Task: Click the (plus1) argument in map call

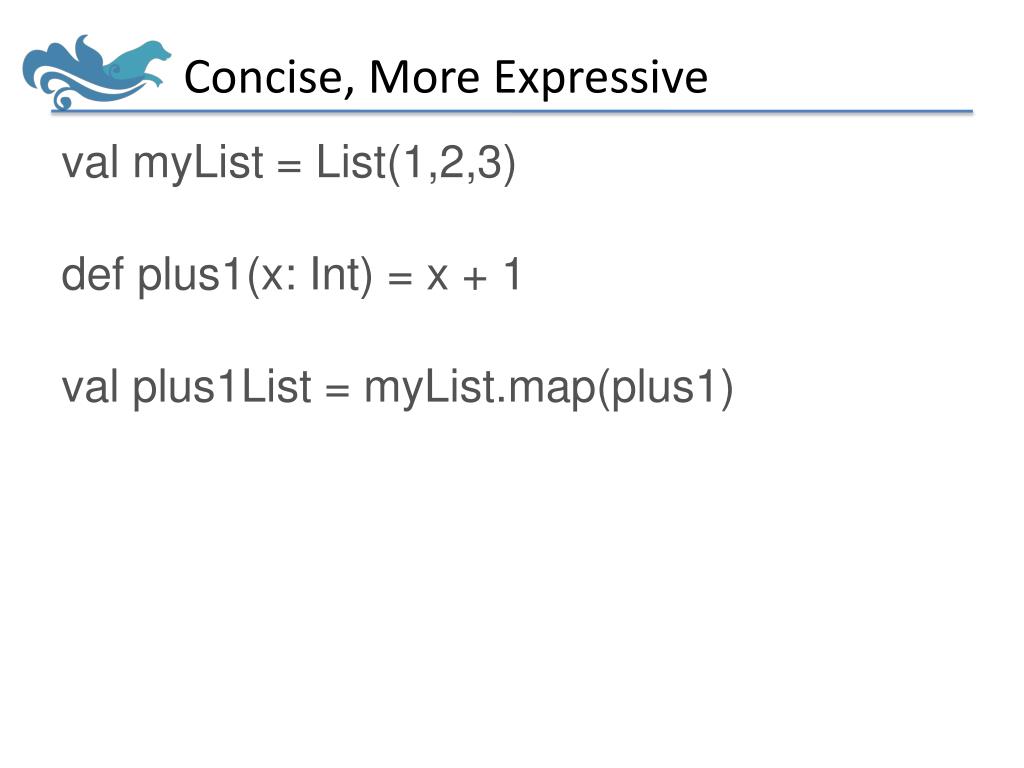Action: pos(665,389)
